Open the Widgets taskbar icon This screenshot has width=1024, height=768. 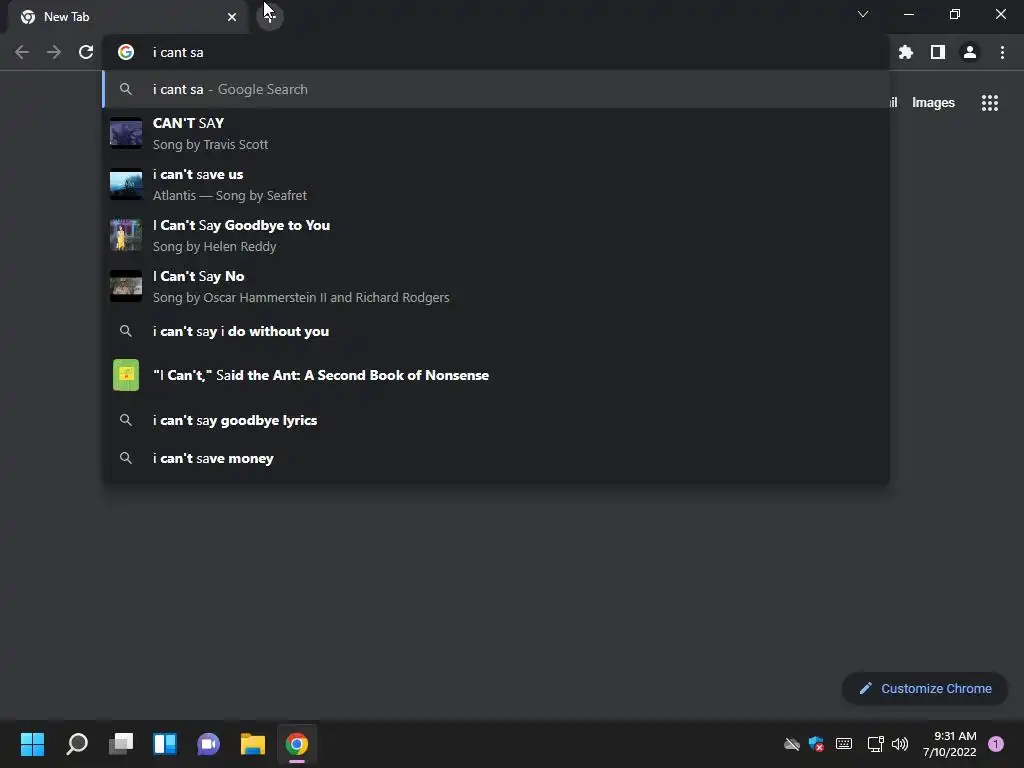coord(165,744)
